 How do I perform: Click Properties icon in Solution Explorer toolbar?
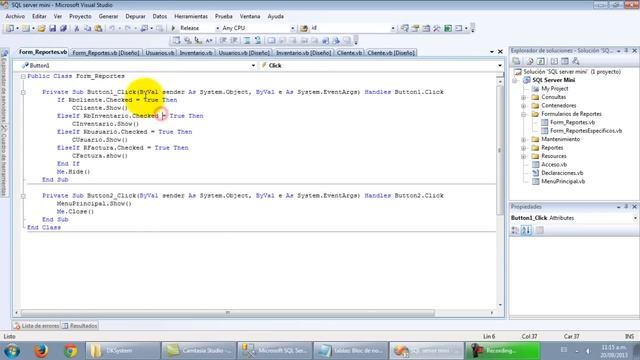pos(516,61)
